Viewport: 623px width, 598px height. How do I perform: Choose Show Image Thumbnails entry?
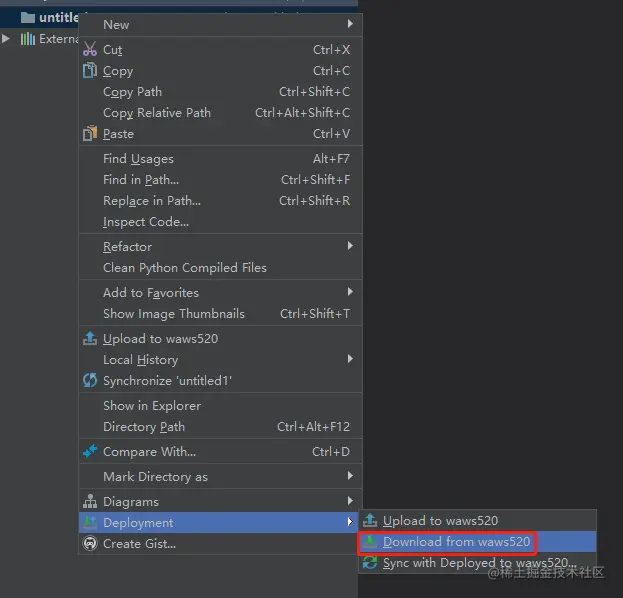(x=221, y=314)
